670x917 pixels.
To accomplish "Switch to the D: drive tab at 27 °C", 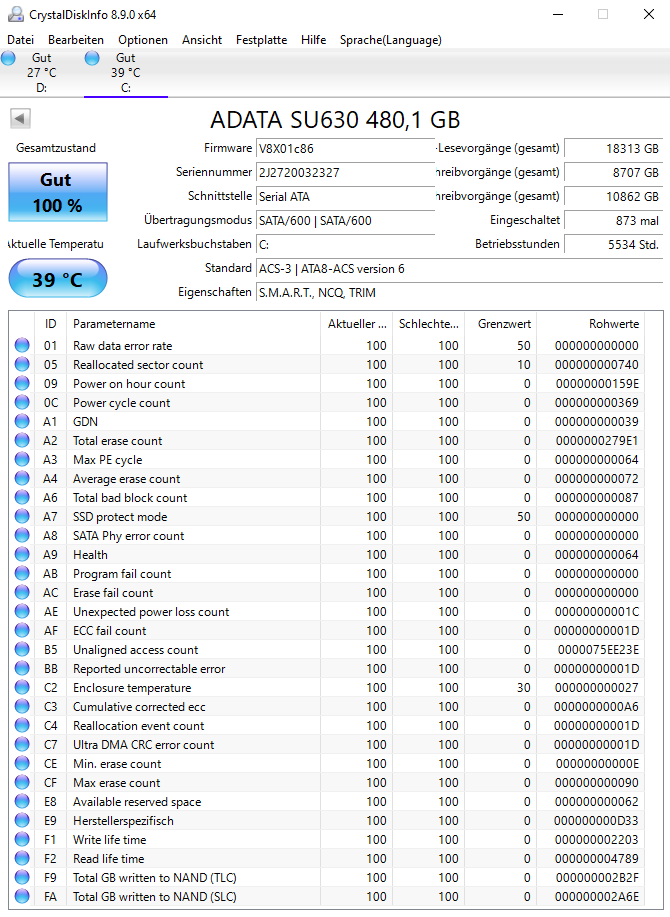I will [x=42, y=73].
